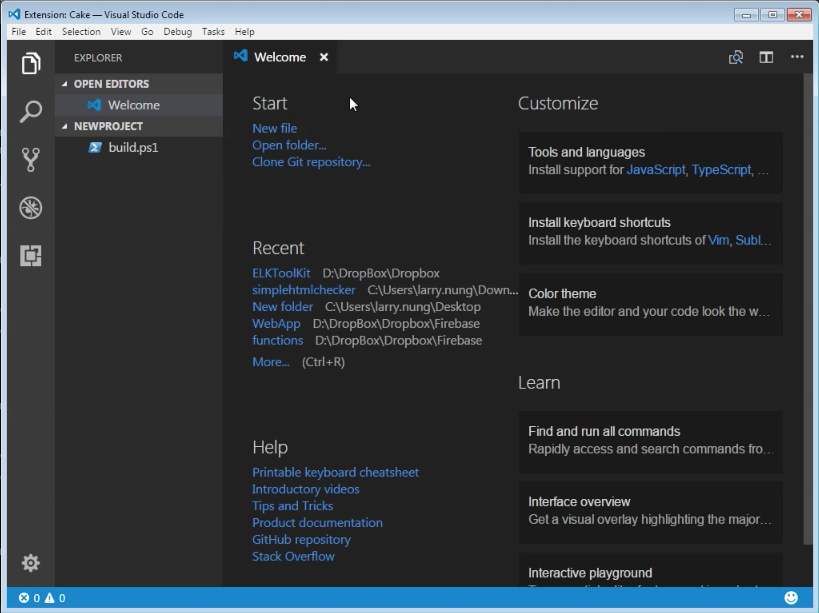This screenshot has width=819, height=613.
Task: Open the Debug view in activity bar
Action: (31, 208)
